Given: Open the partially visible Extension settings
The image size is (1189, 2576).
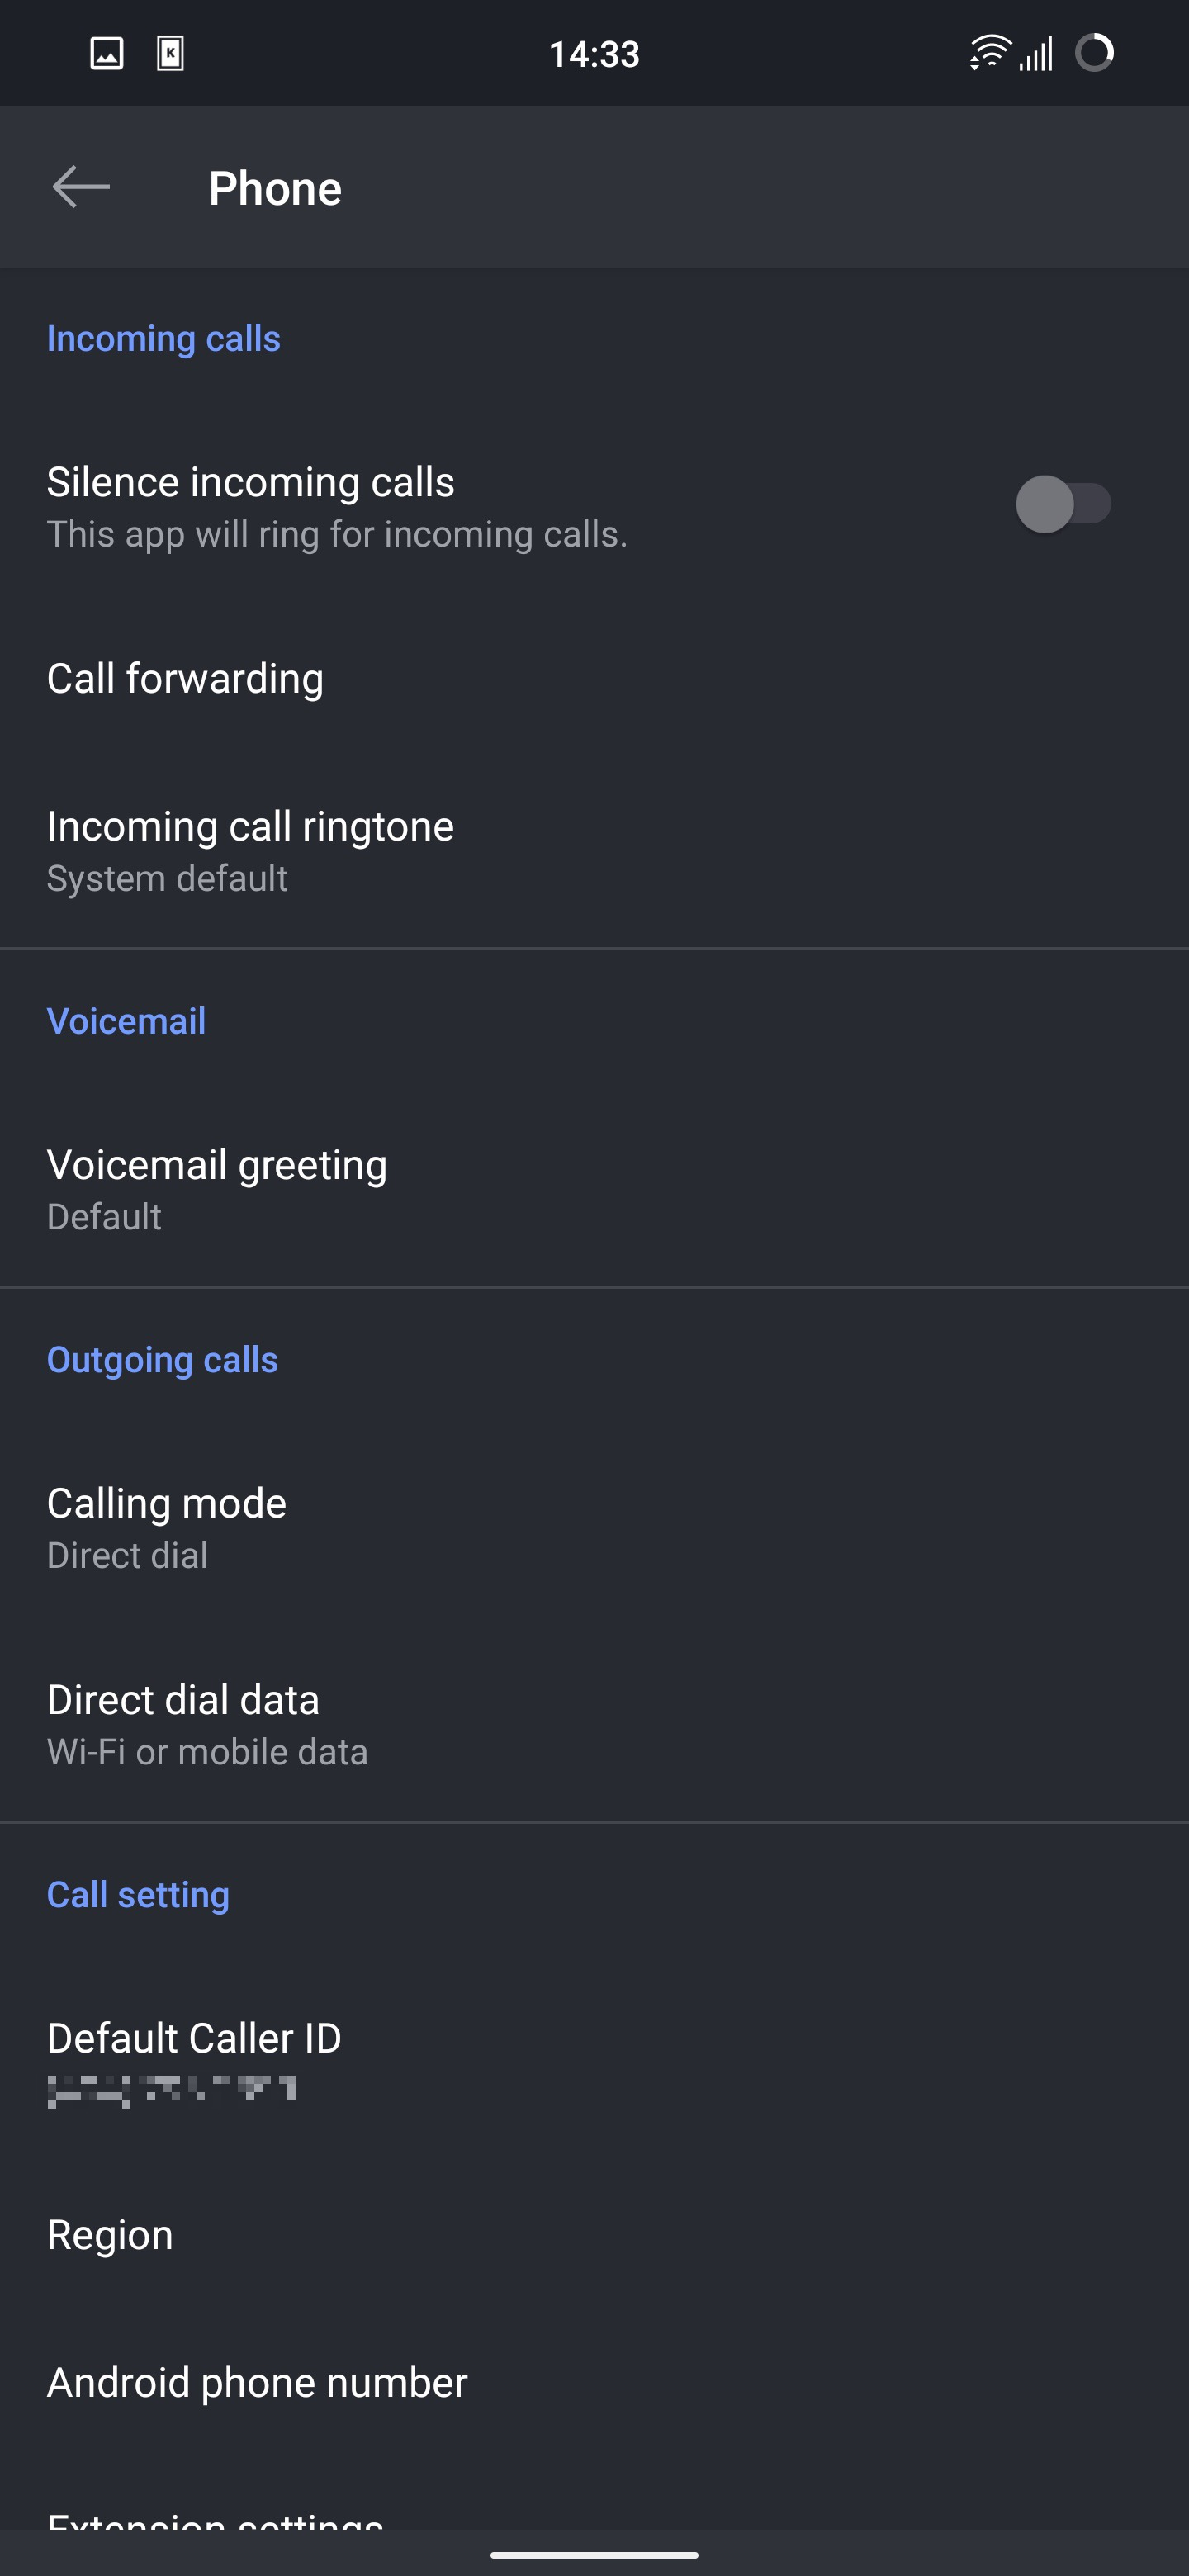Looking at the screenshot, I should pyautogui.click(x=215, y=2519).
